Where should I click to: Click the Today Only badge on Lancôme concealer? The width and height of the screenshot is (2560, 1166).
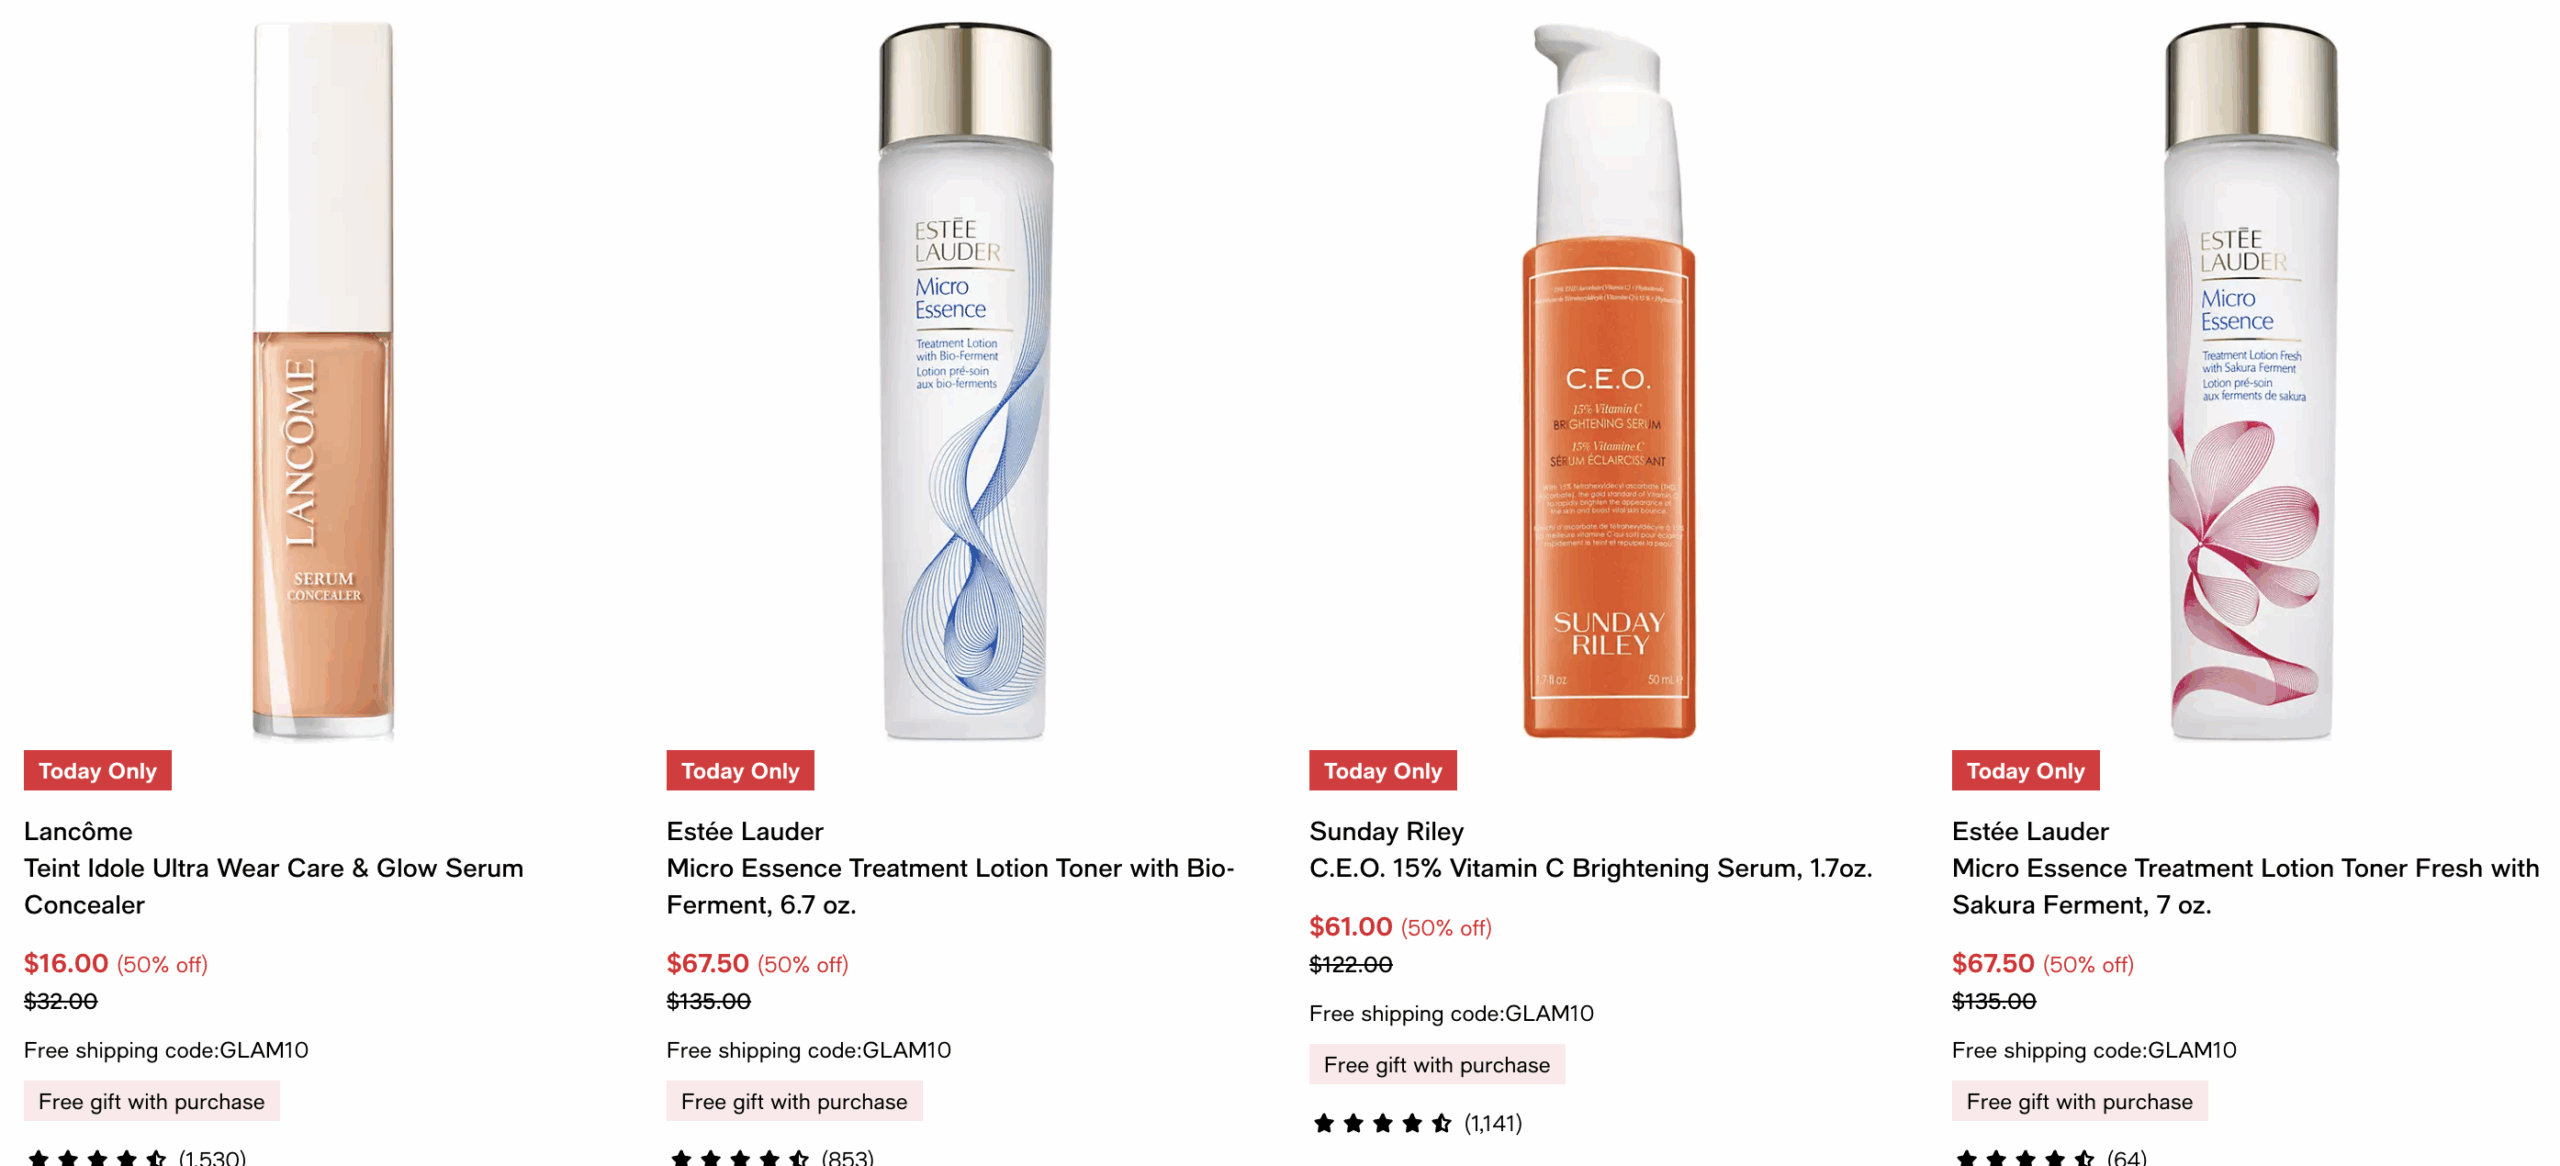coord(98,770)
